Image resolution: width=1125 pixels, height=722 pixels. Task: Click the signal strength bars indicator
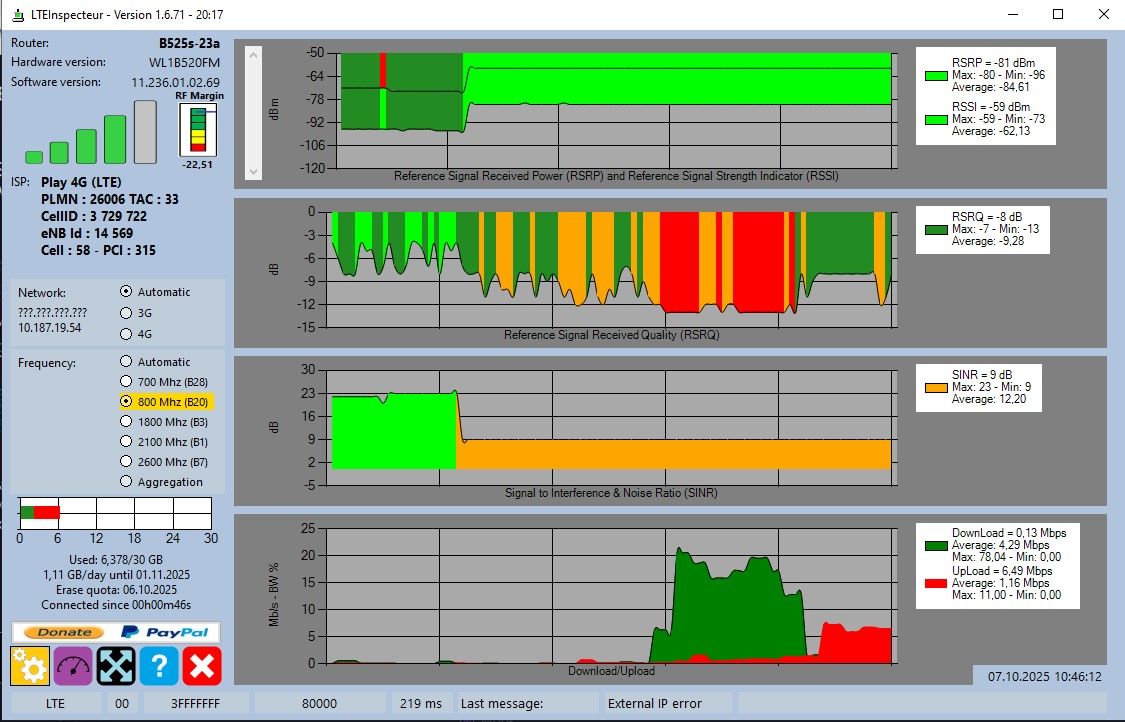click(x=90, y=132)
